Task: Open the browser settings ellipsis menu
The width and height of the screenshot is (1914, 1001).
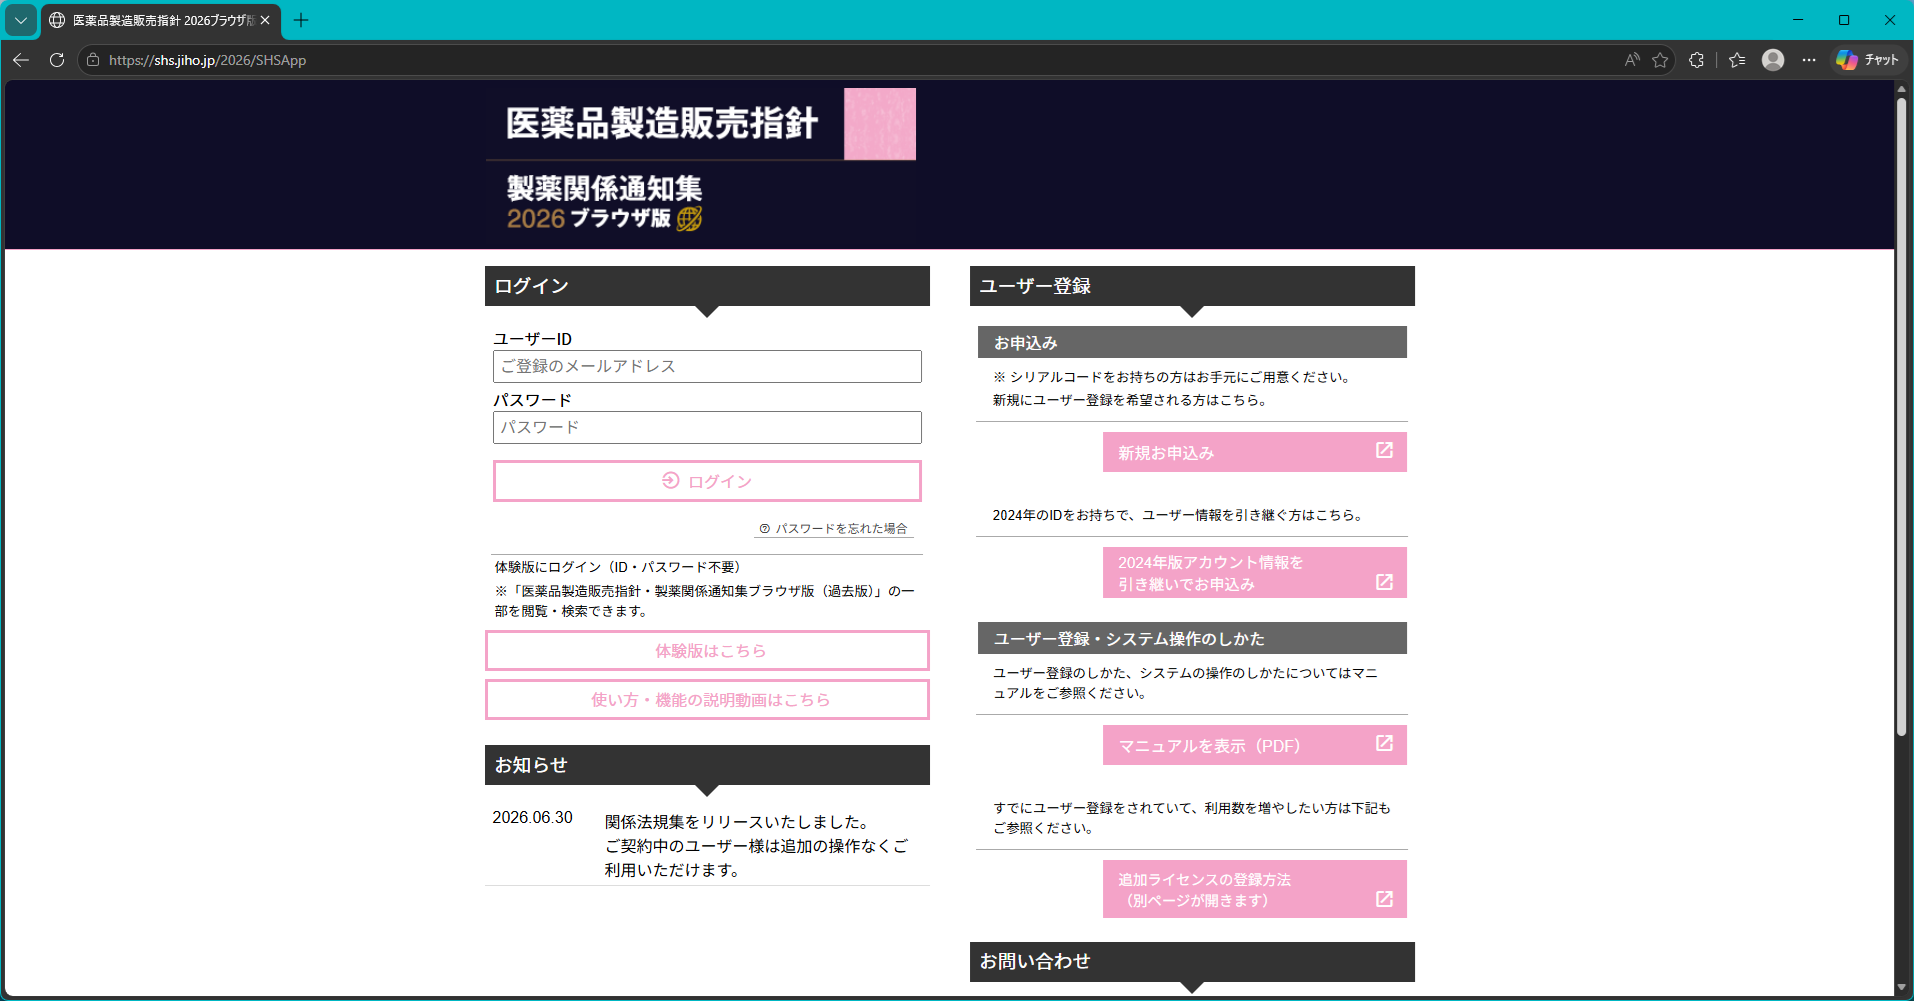Action: pyautogui.click(x=1809, y=60)
